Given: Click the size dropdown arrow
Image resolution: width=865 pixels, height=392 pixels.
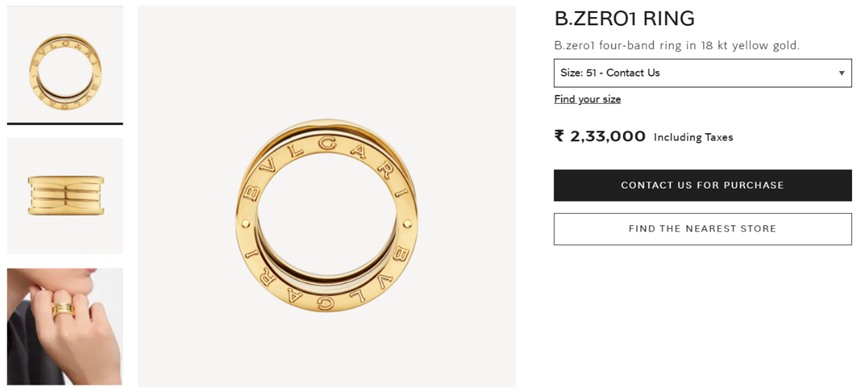Looking at the screenshot, I should point(841,73).
